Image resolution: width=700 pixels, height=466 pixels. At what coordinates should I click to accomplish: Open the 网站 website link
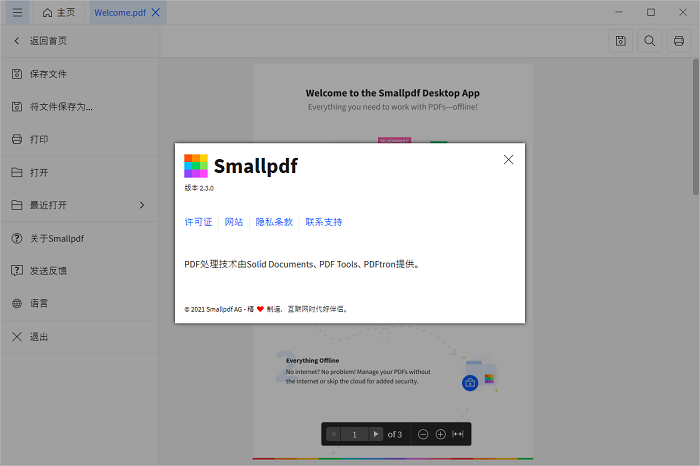coord(233,222)
